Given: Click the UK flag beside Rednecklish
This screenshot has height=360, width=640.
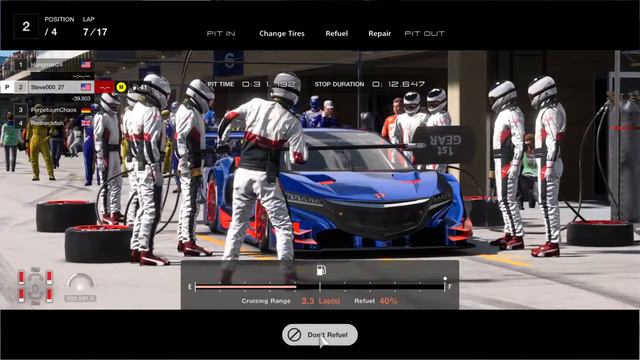Looking at the screenshot, I should [x=86, y=122].
